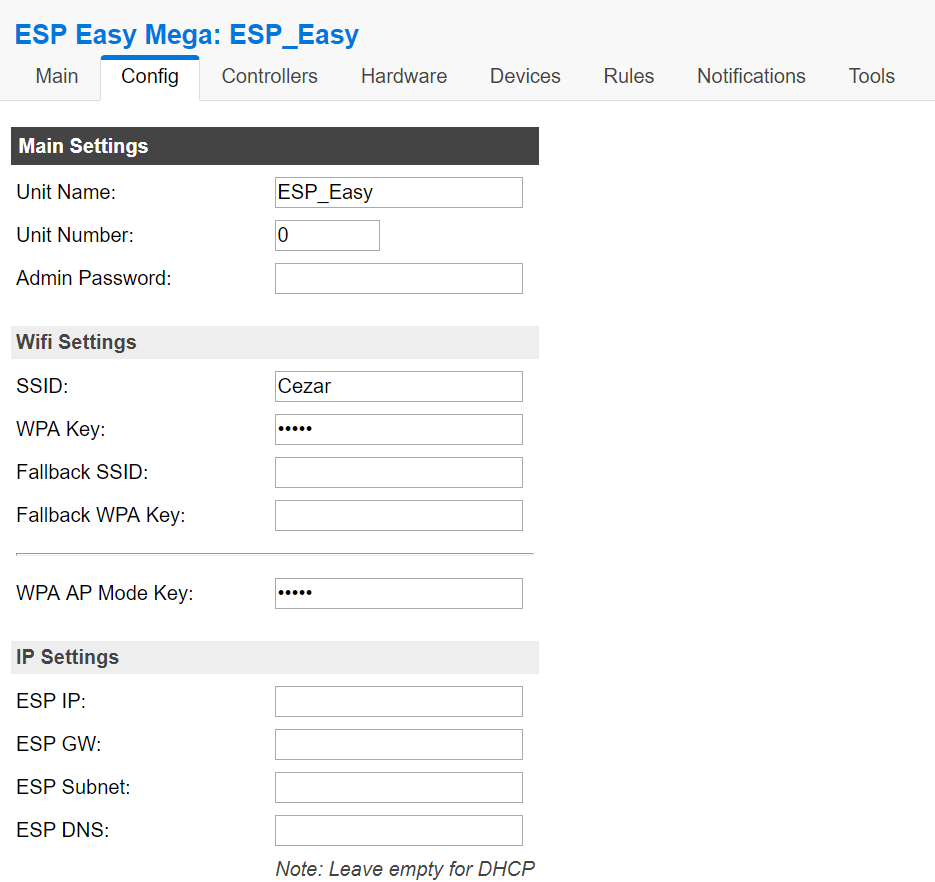
Task: Click the Main Settings section header
Action: 275,146
